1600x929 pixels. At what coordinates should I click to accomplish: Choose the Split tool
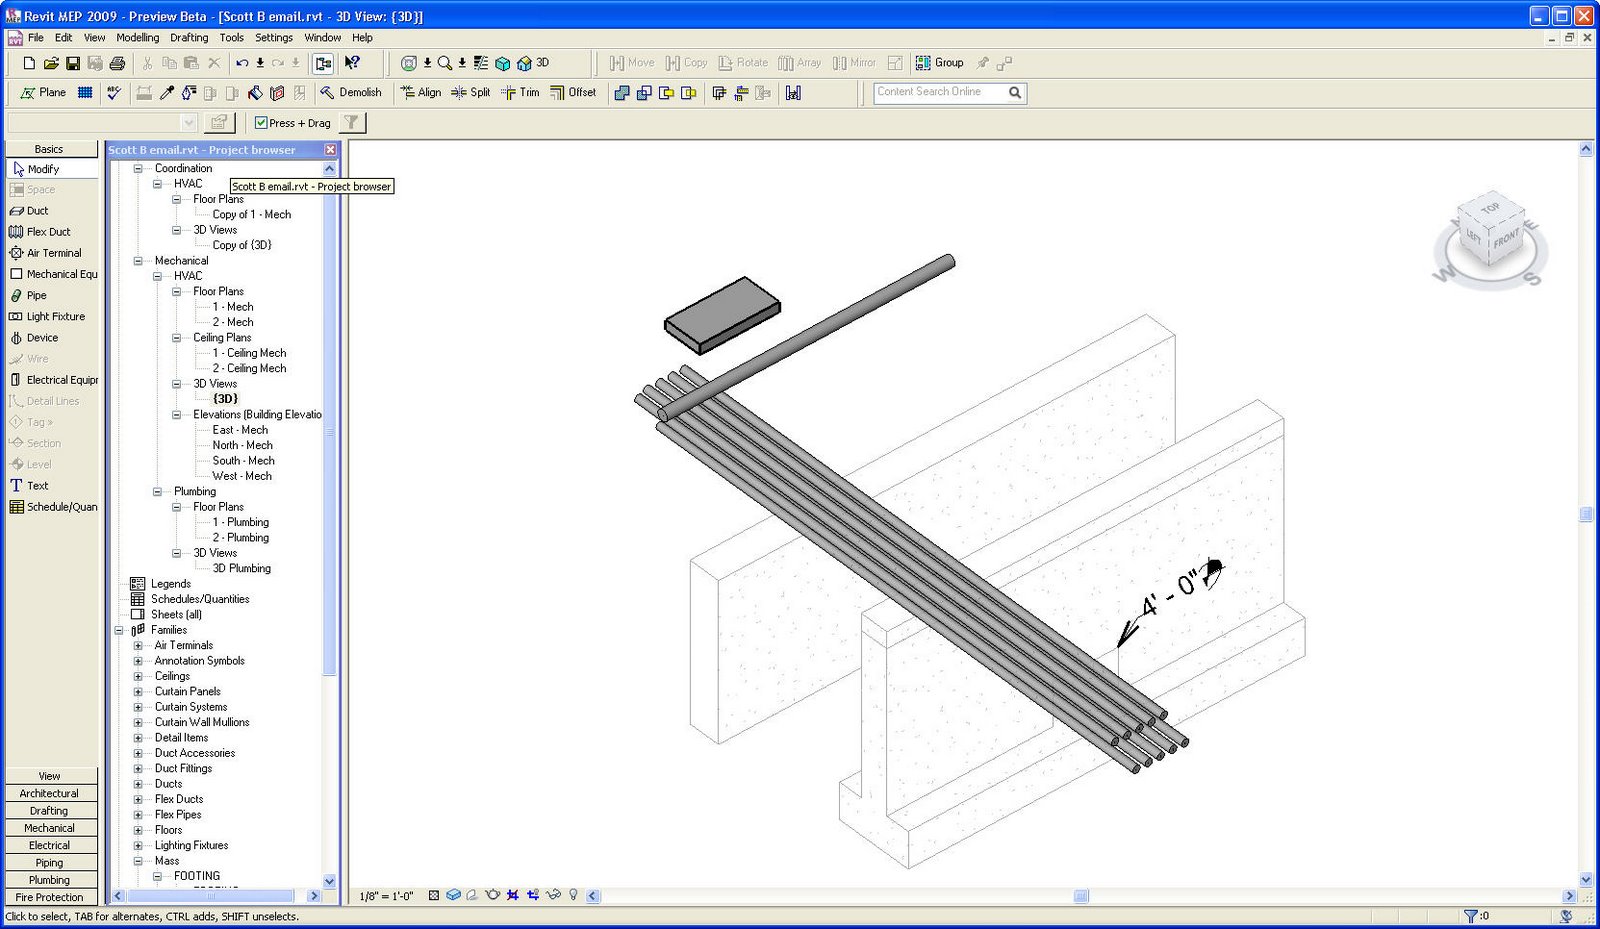[471, 93]
